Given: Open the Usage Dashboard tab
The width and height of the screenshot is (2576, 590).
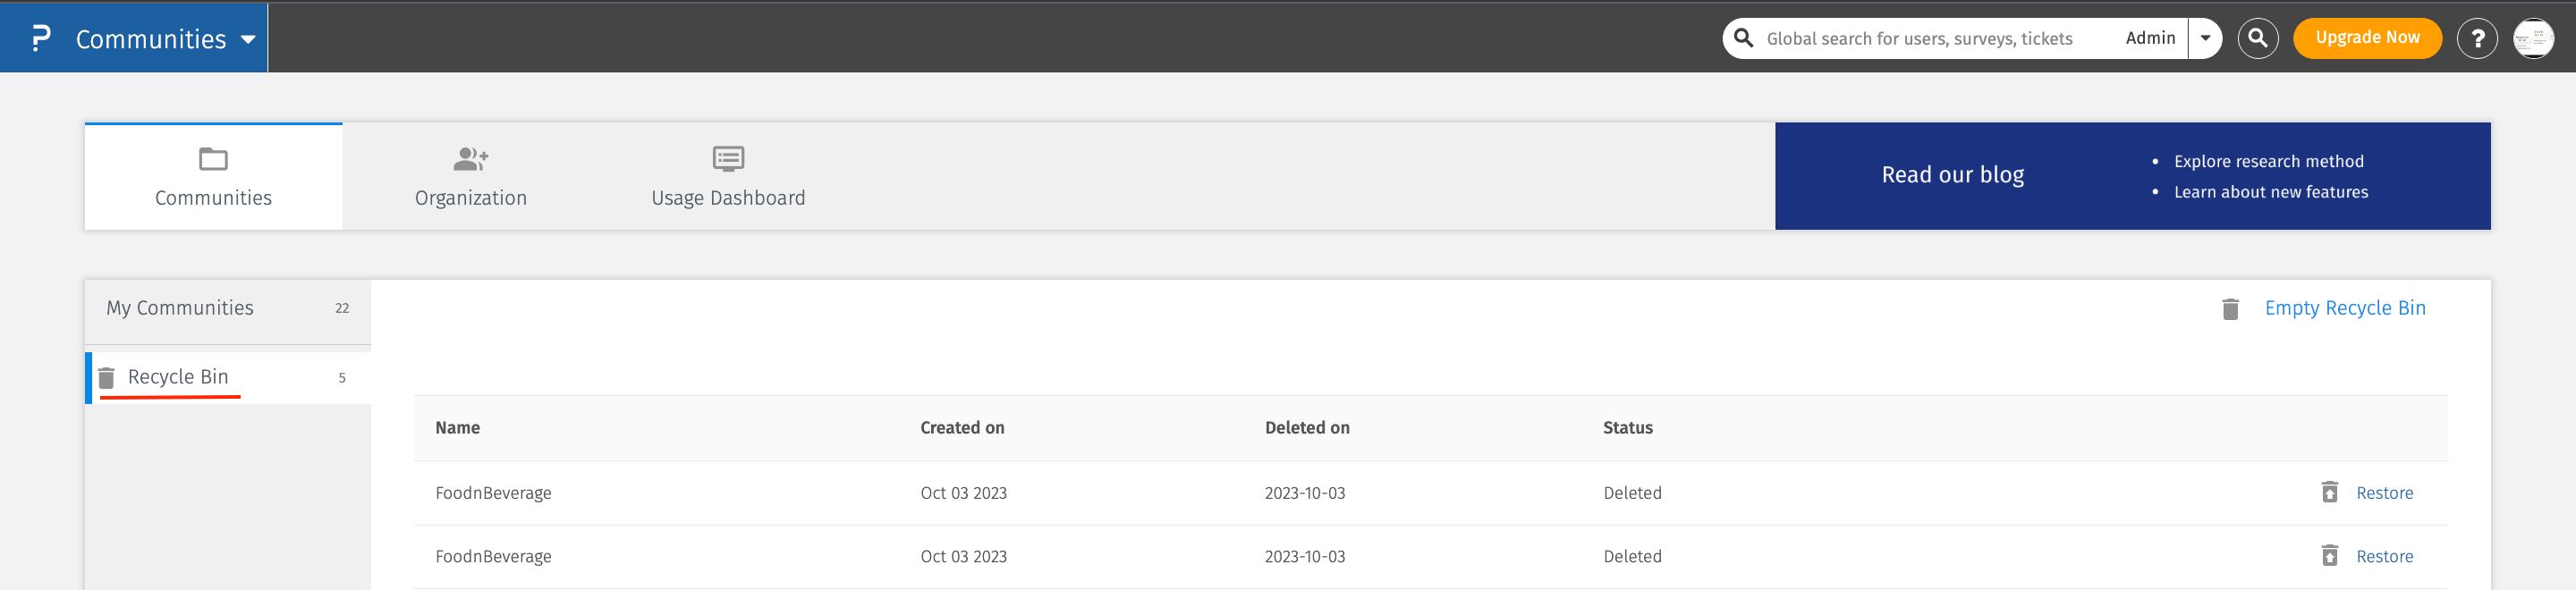Looking at the screenshot, I should coord(728,176).
